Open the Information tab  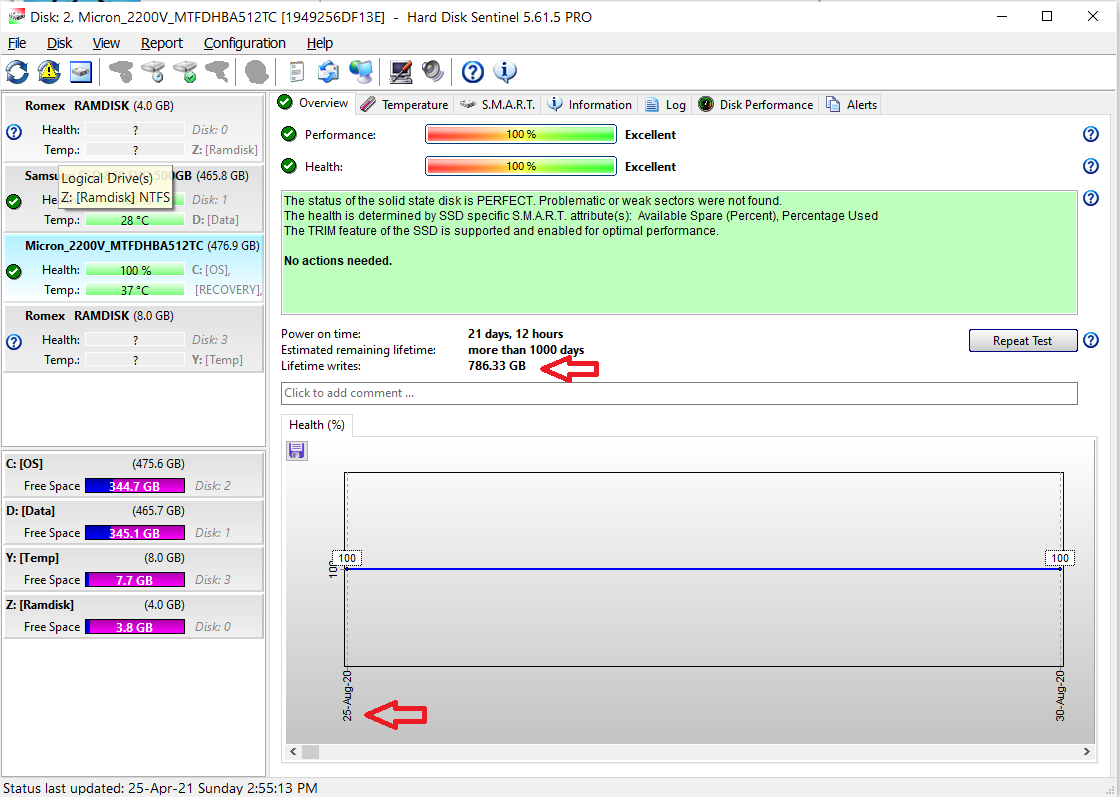click(590, 104)
